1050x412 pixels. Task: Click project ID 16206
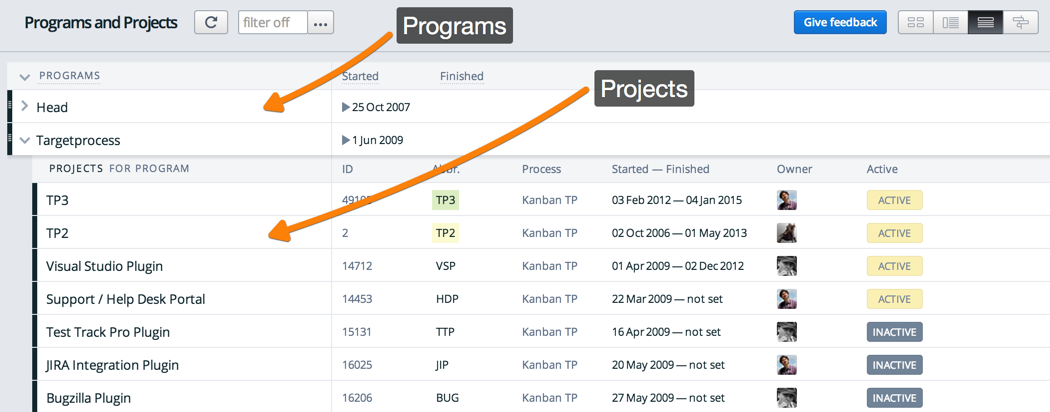(357, 398)
